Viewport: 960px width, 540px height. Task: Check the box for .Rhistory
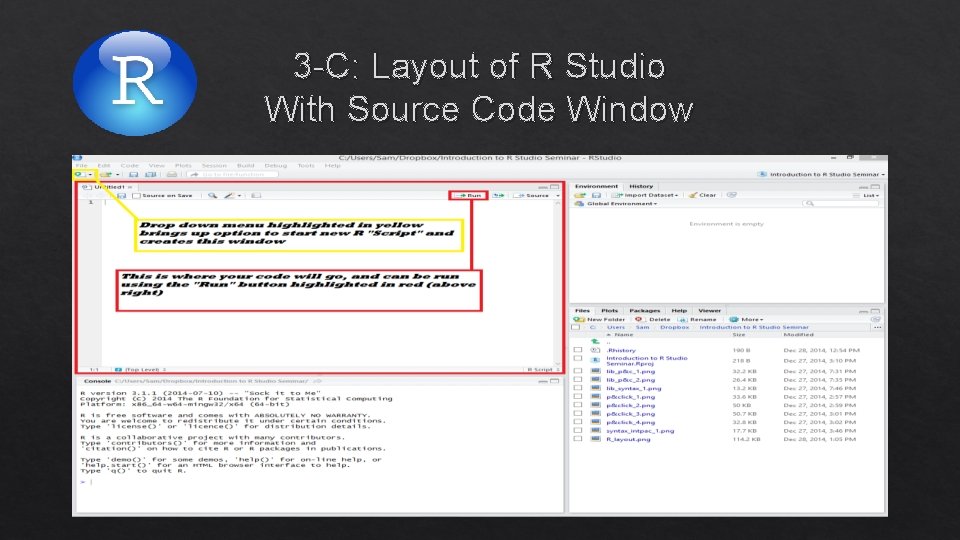coord(577,350)
